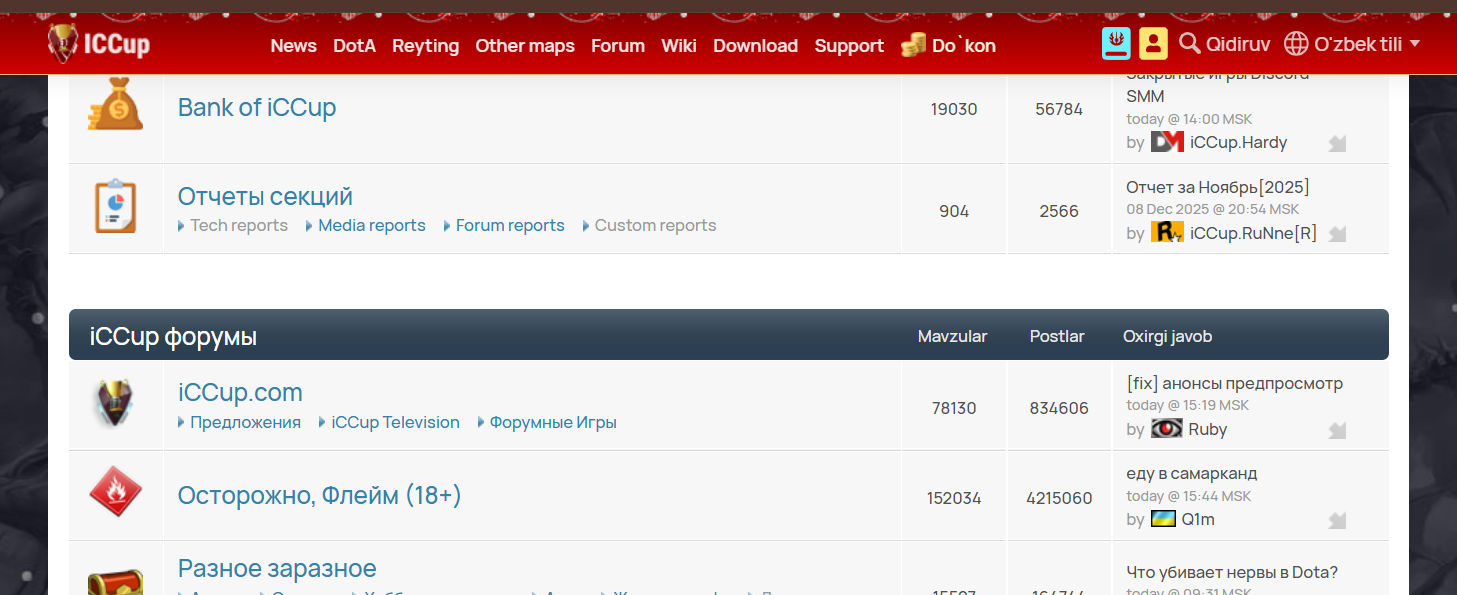Open the Custom reports subforum

pos(655,225)
